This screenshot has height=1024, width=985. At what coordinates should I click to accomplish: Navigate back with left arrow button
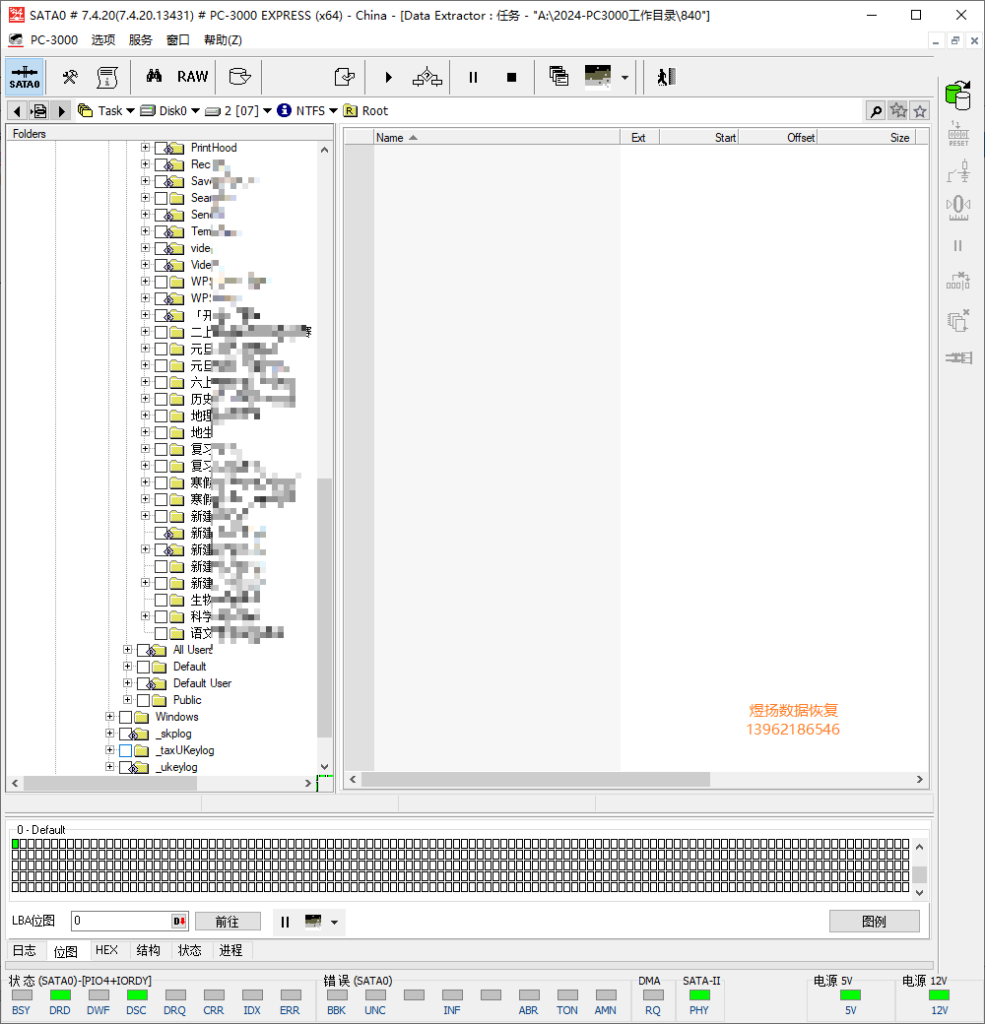18,111
